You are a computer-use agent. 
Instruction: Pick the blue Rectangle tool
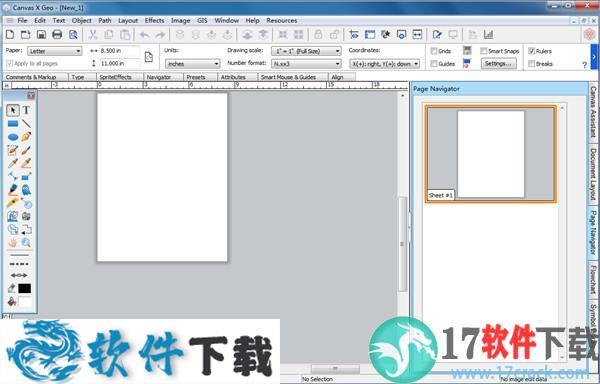(13, 124)
